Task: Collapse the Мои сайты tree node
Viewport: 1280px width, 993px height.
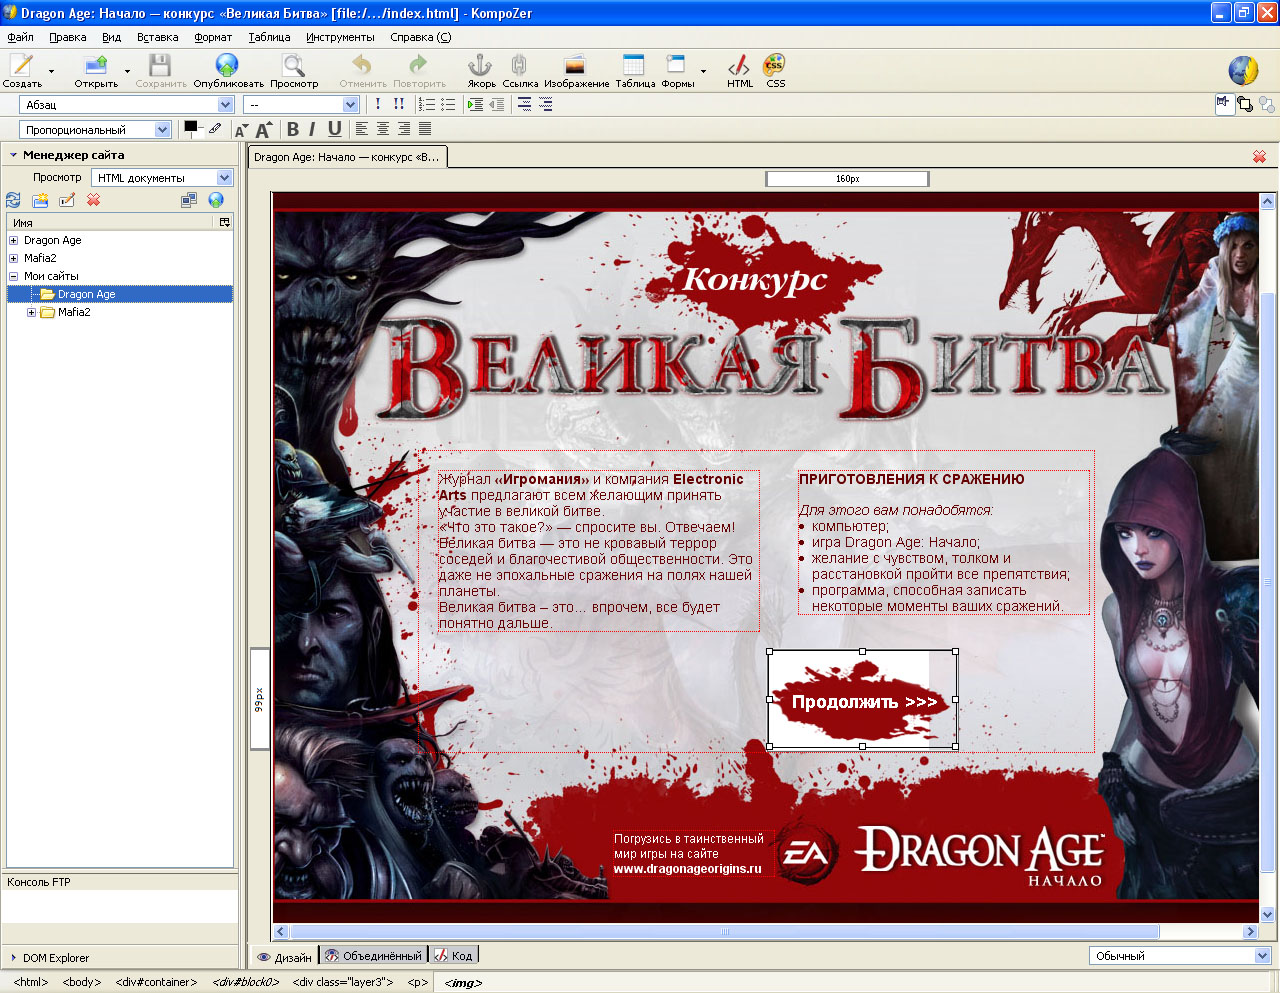Action: [x=13, y=276]
